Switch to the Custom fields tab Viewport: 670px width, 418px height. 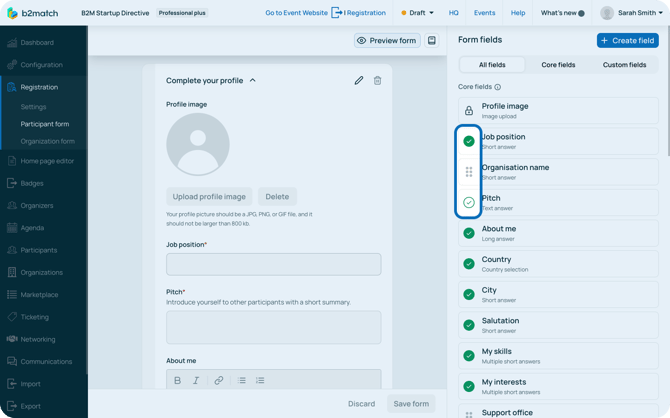click(624, 65)
